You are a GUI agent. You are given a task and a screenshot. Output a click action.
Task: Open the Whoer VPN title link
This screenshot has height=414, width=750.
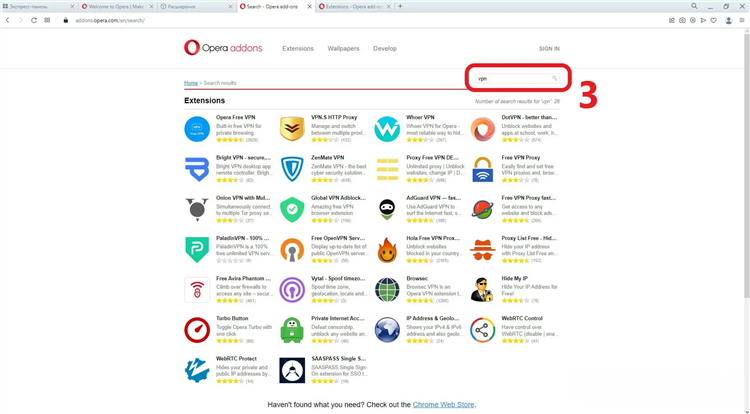(420, 117)
